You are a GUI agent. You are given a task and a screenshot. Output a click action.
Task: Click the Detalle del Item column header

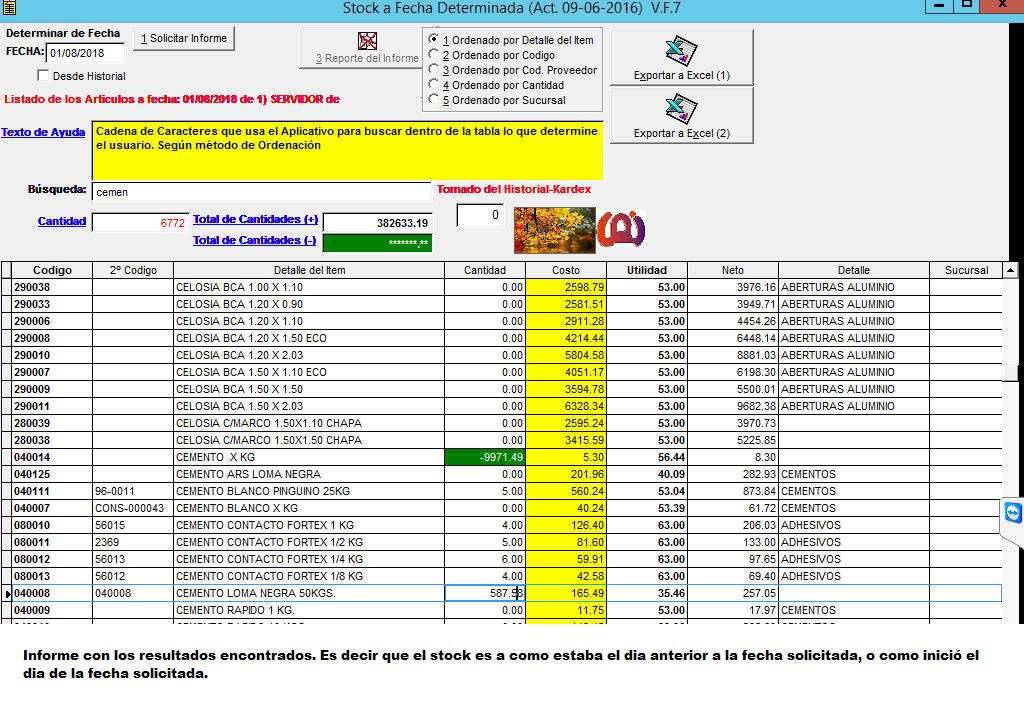309,270
